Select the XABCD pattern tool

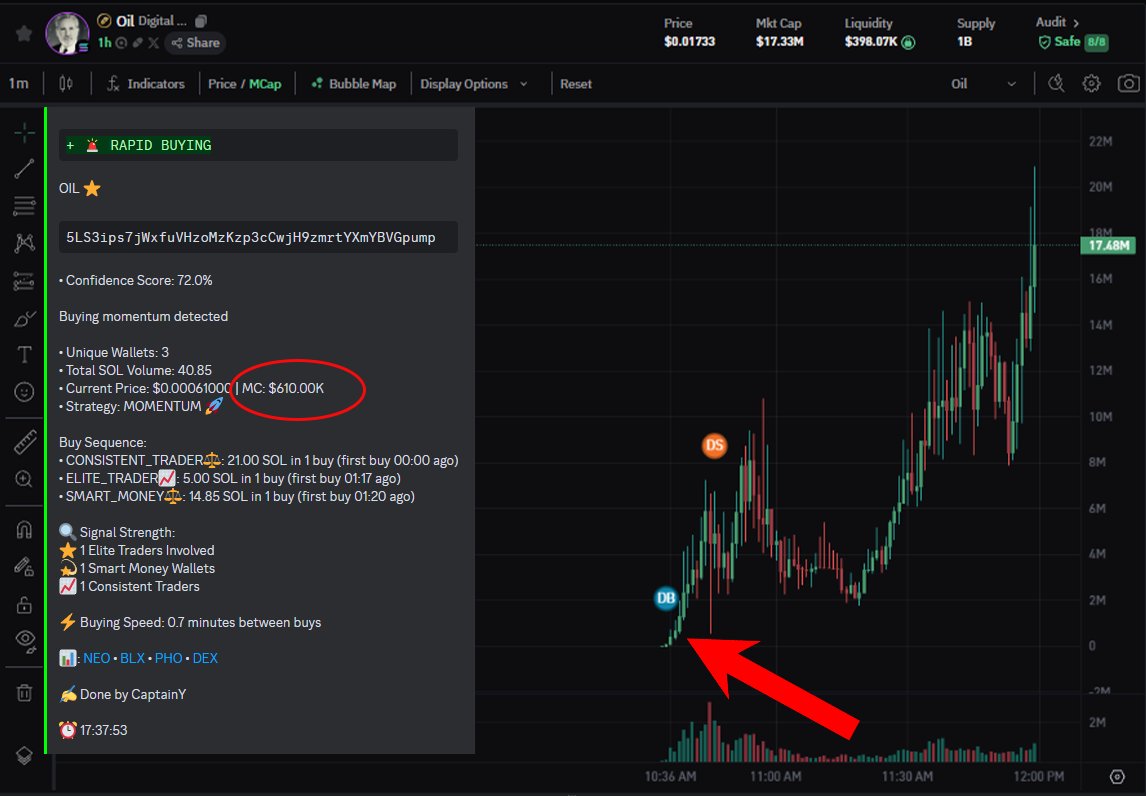click(x=24, y=243)
